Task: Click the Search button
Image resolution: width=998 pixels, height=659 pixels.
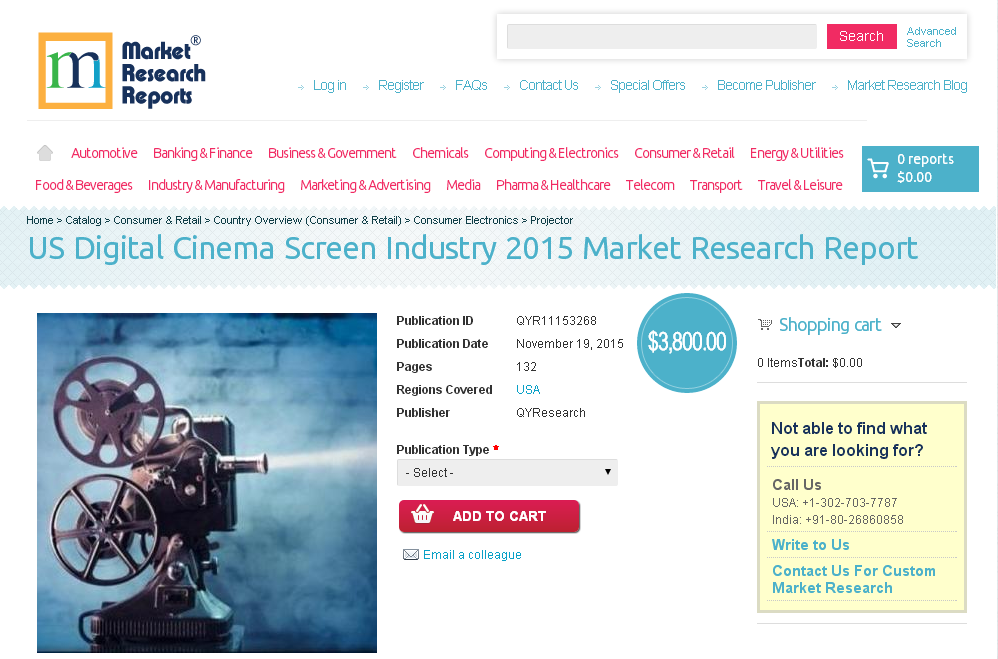Action: (861, 35)
